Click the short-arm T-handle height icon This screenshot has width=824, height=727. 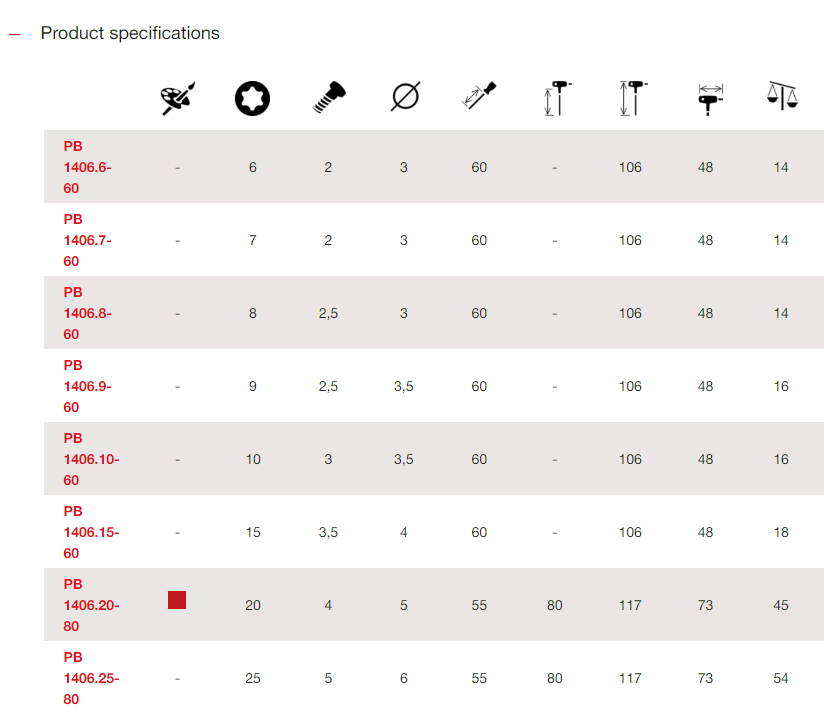coord(555,98)
